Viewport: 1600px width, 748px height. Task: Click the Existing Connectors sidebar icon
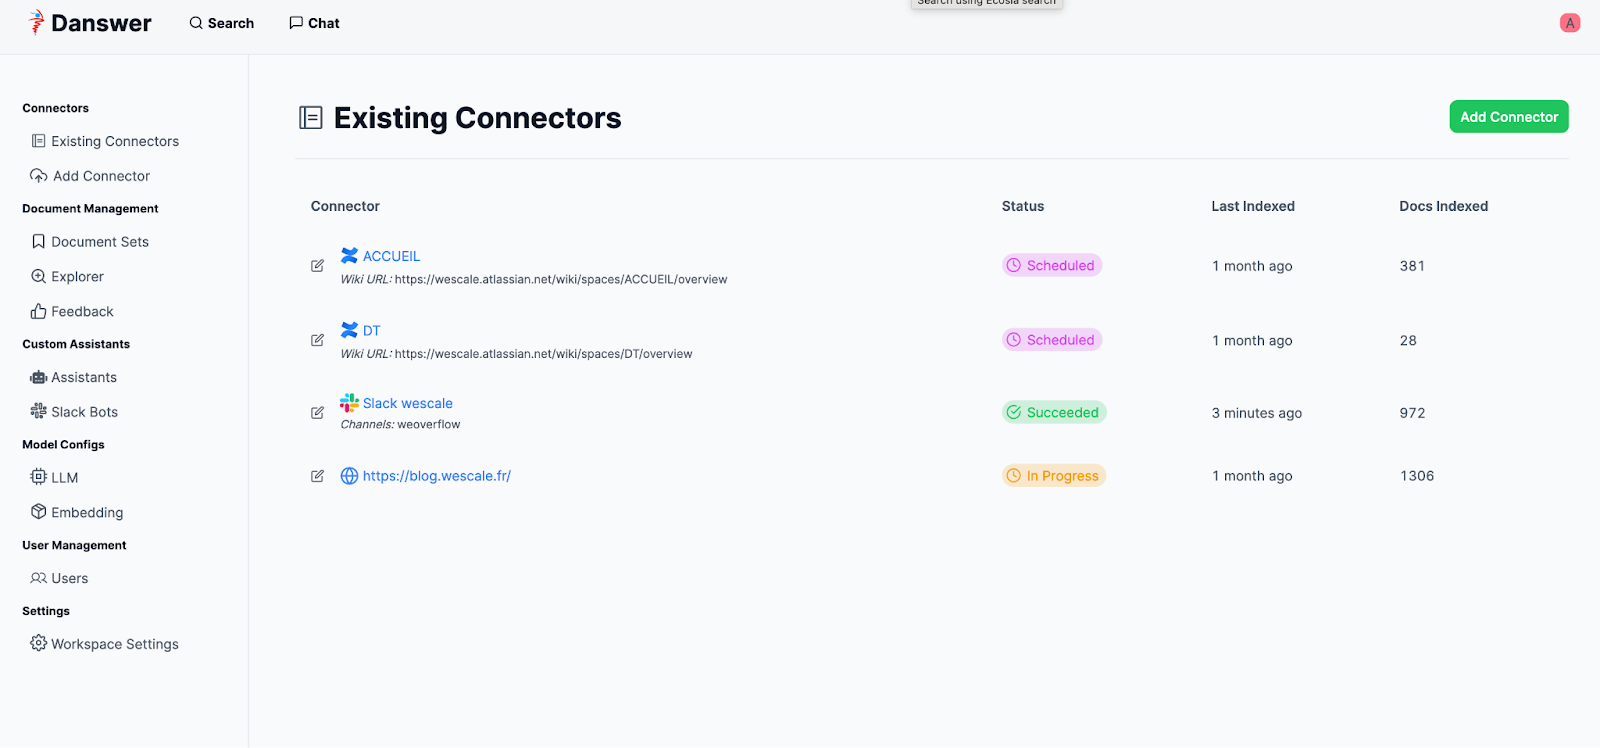[x=38, y=141]
